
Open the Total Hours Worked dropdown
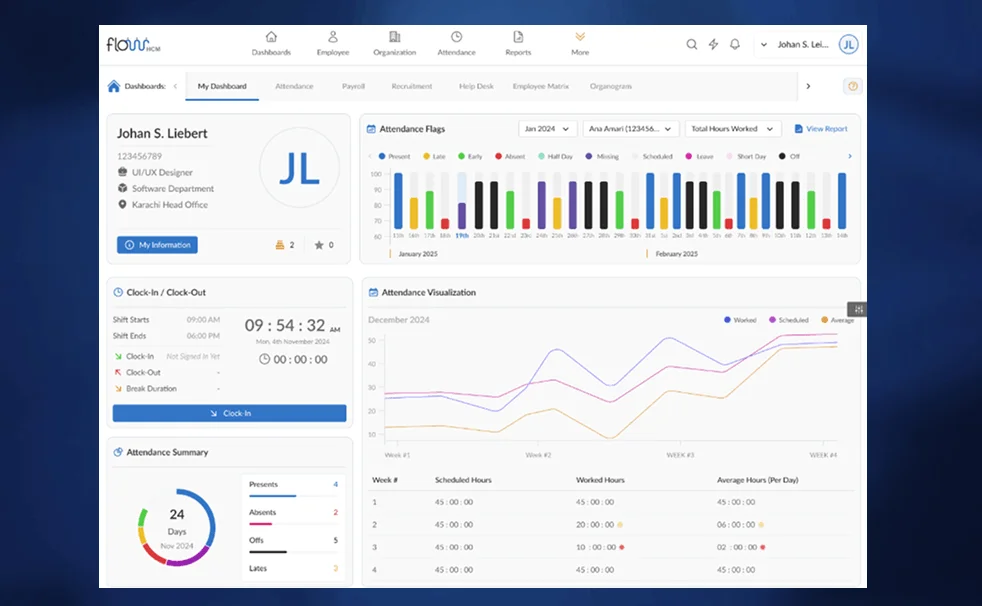pos(732,129)
